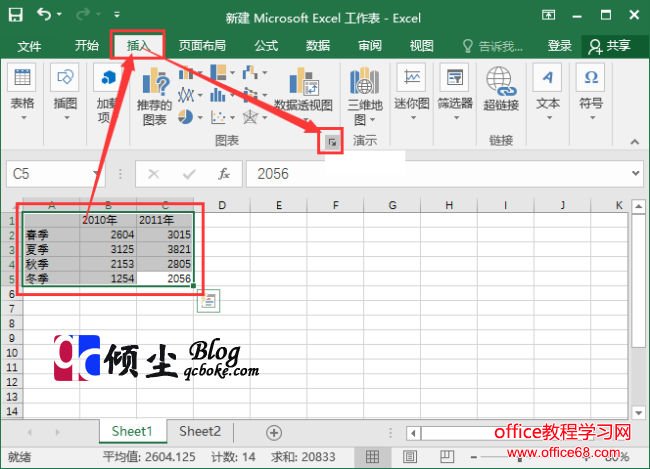Click 数据透视图 pivot chart button

[303, 93]
